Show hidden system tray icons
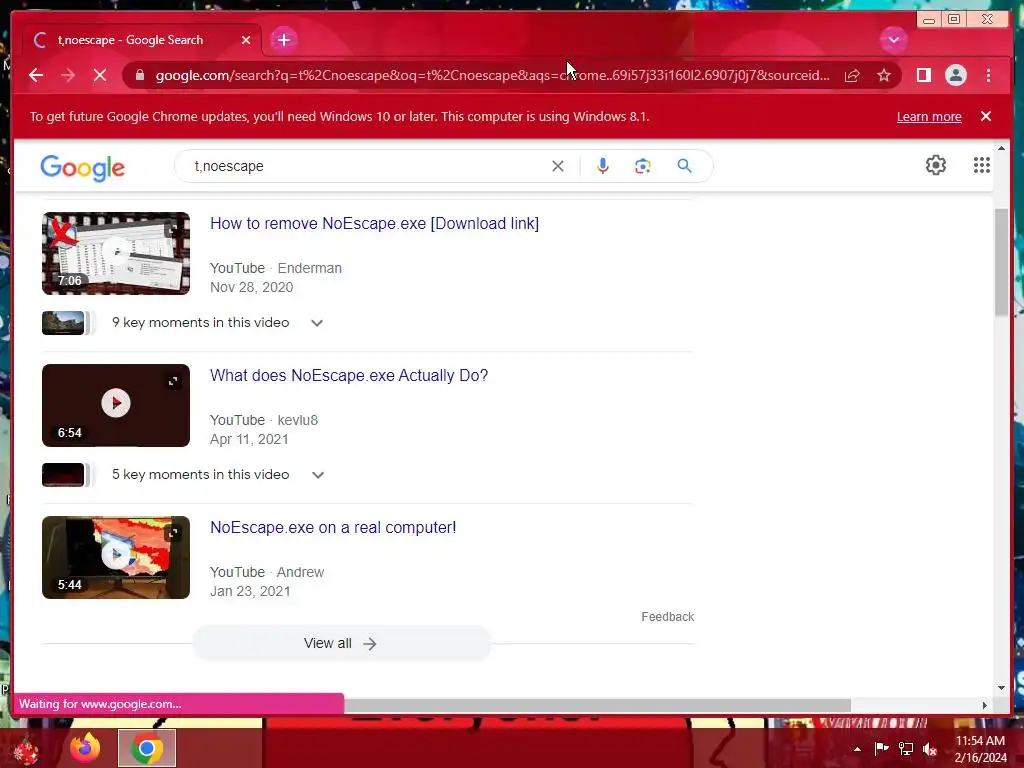Screen dimensions: 1024x768 pos(857,749)
